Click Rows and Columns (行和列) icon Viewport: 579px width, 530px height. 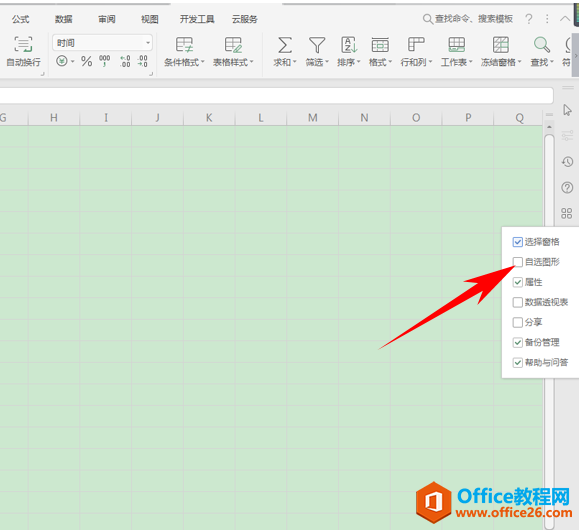pyautogui.click(x=416, y=45)
